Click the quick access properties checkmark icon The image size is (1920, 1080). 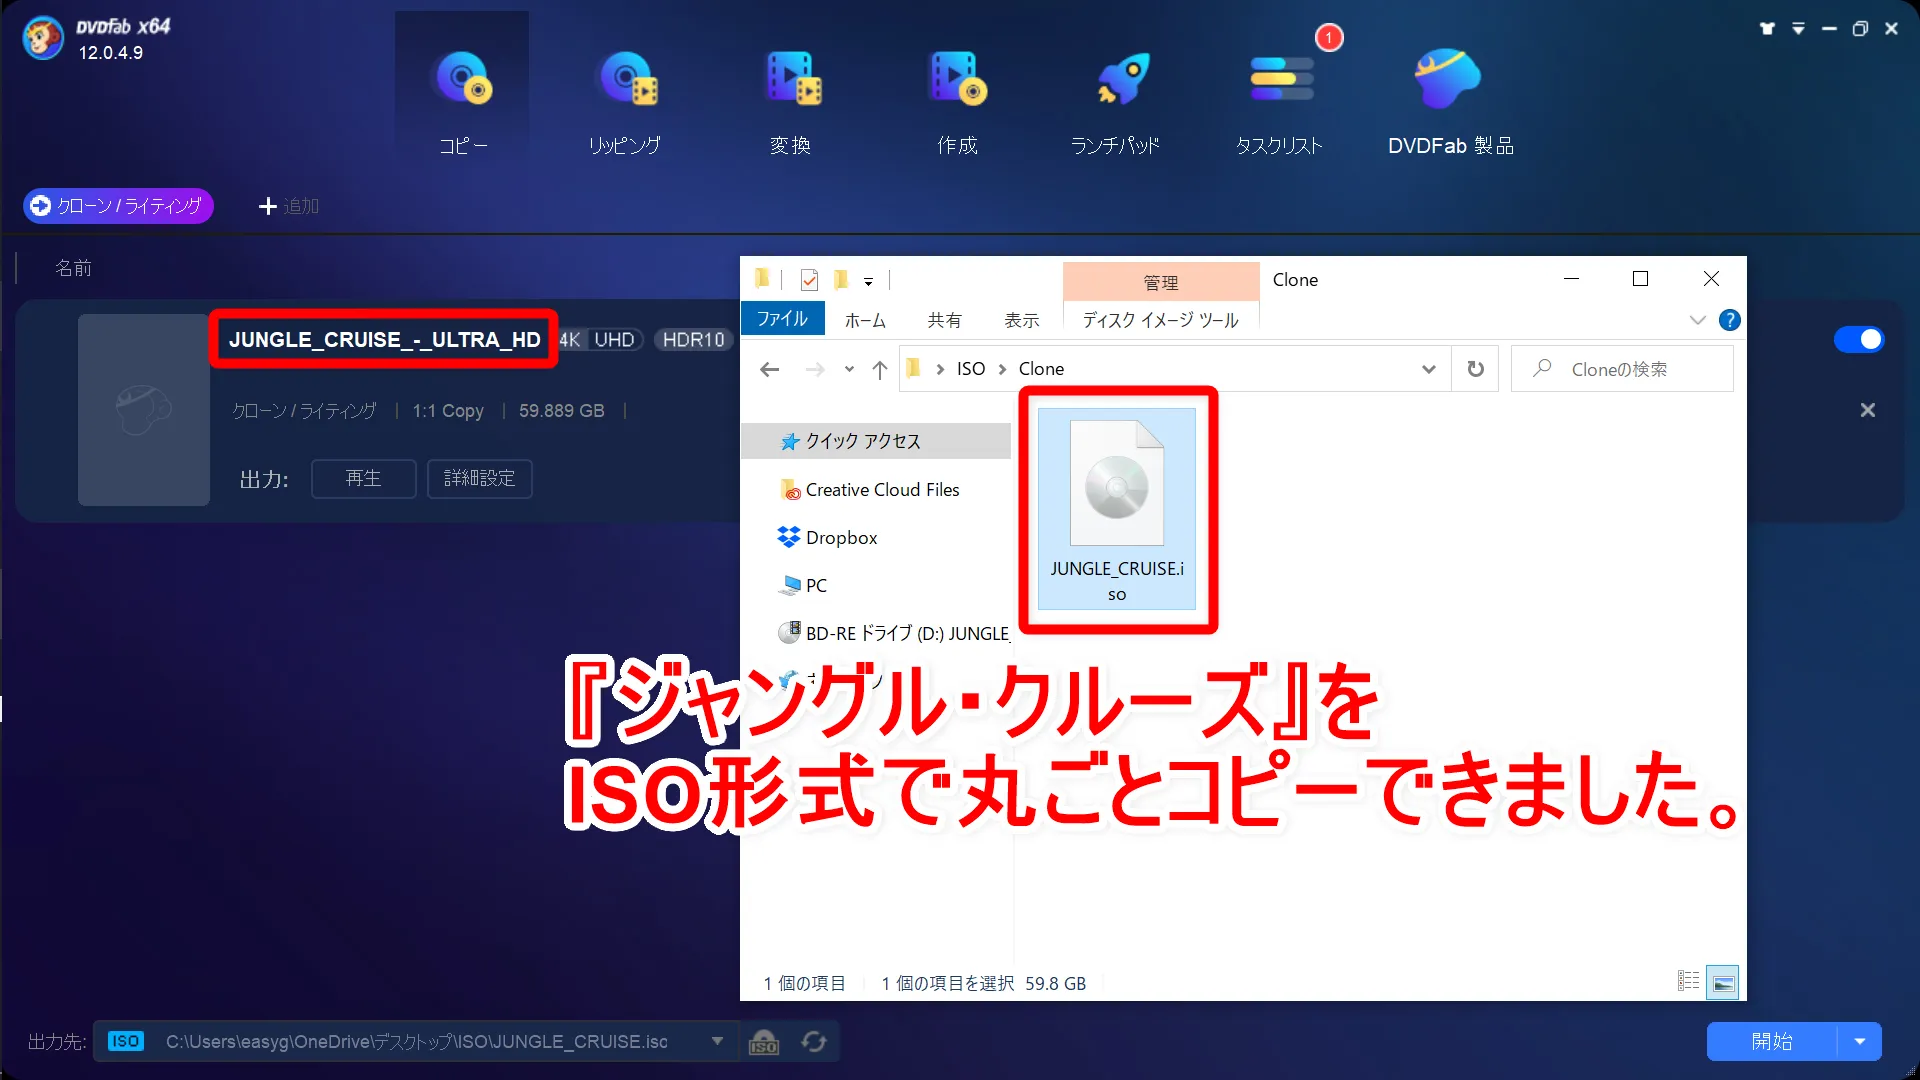pos(809,280)
